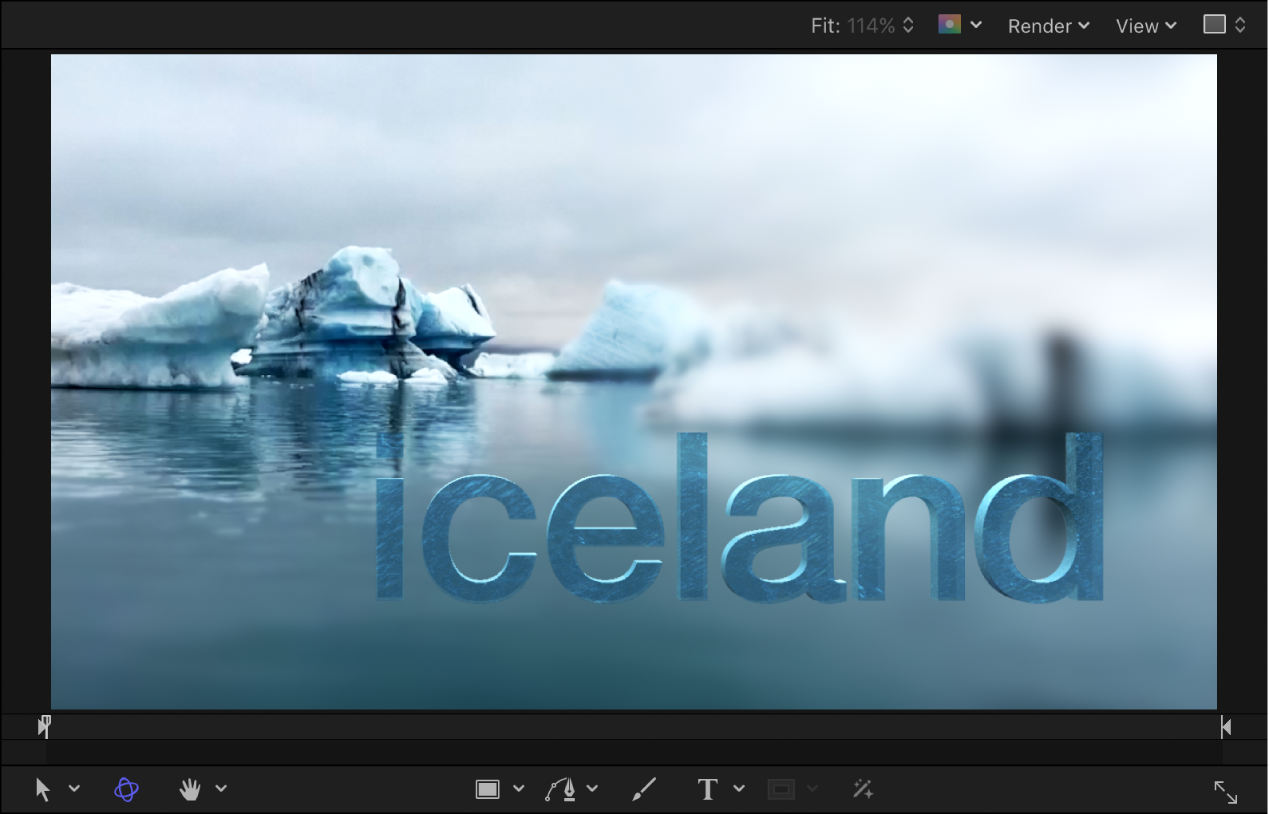The width and height of the screenshot is (1270, 814).
Task: Select the Transform arrow tool
Action: [42, 789]
